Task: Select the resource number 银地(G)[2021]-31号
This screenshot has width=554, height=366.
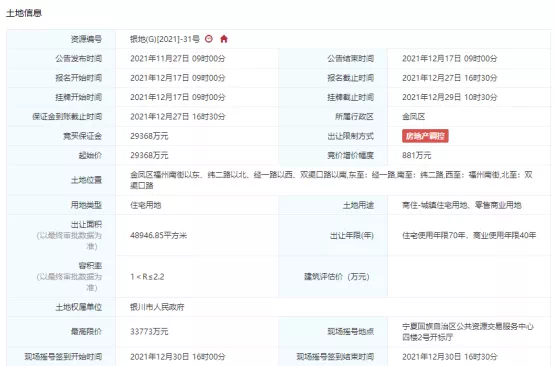Action: click(x=165, y=39)
